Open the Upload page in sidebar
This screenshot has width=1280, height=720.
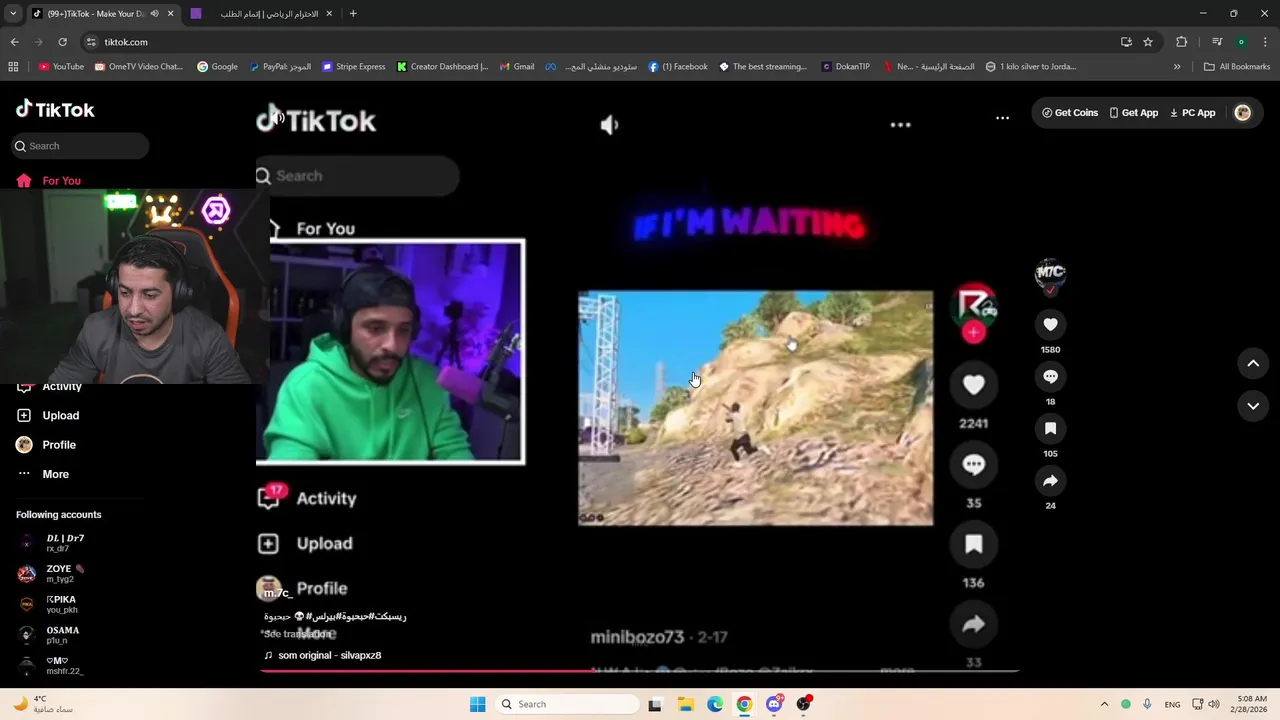tap(48, 415)
